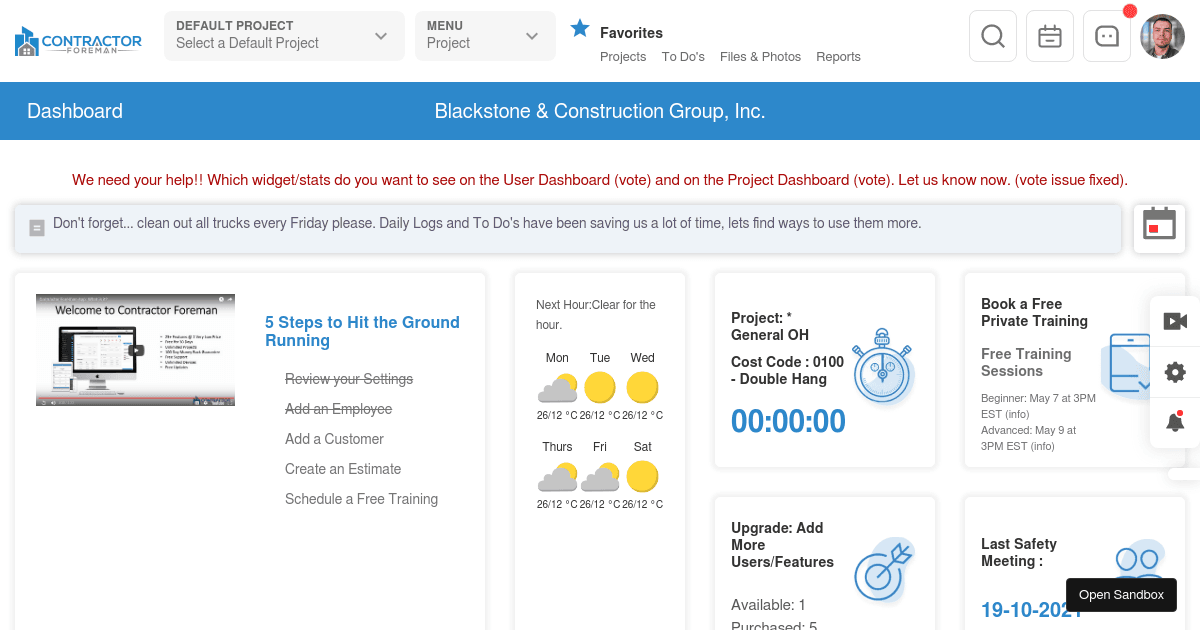The width and height of the screenshot is (1200, 630).
Task: Go to Reports in Favorites
Action: click(x=838, y=57)
